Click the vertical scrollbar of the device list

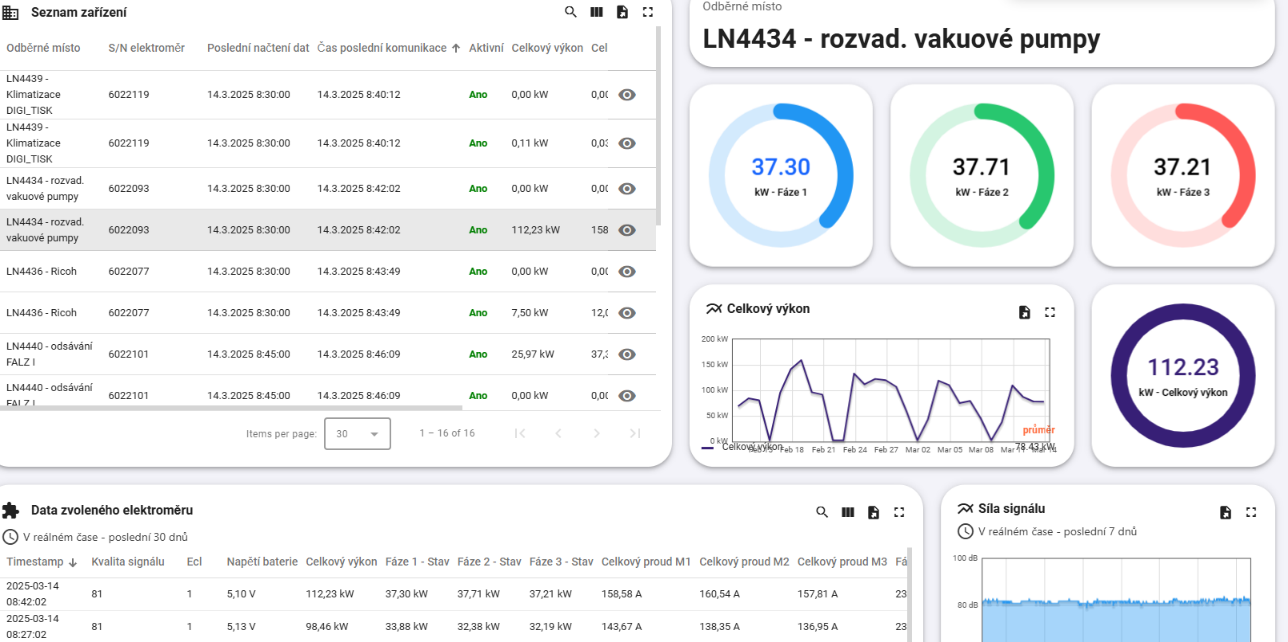click(x=658, y=125)
